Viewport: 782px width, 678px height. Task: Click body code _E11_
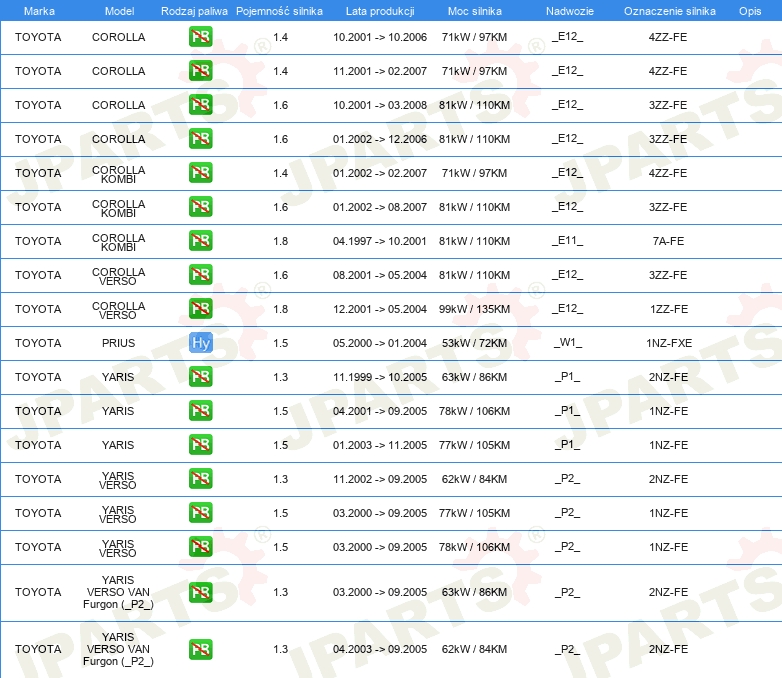(x=568, y=240)
